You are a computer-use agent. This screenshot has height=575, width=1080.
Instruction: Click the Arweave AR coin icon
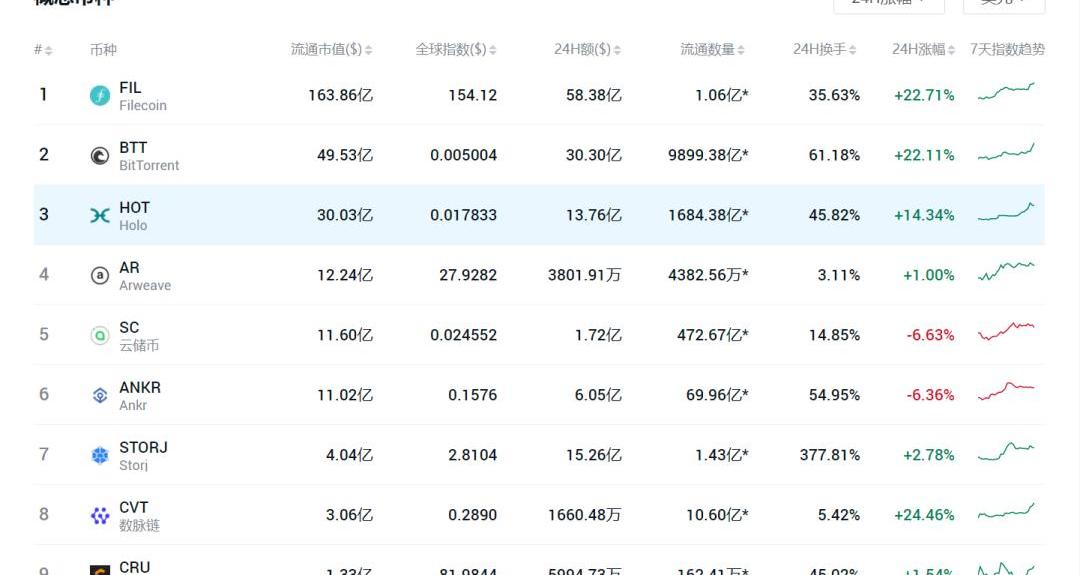click(x=100, y=275)
